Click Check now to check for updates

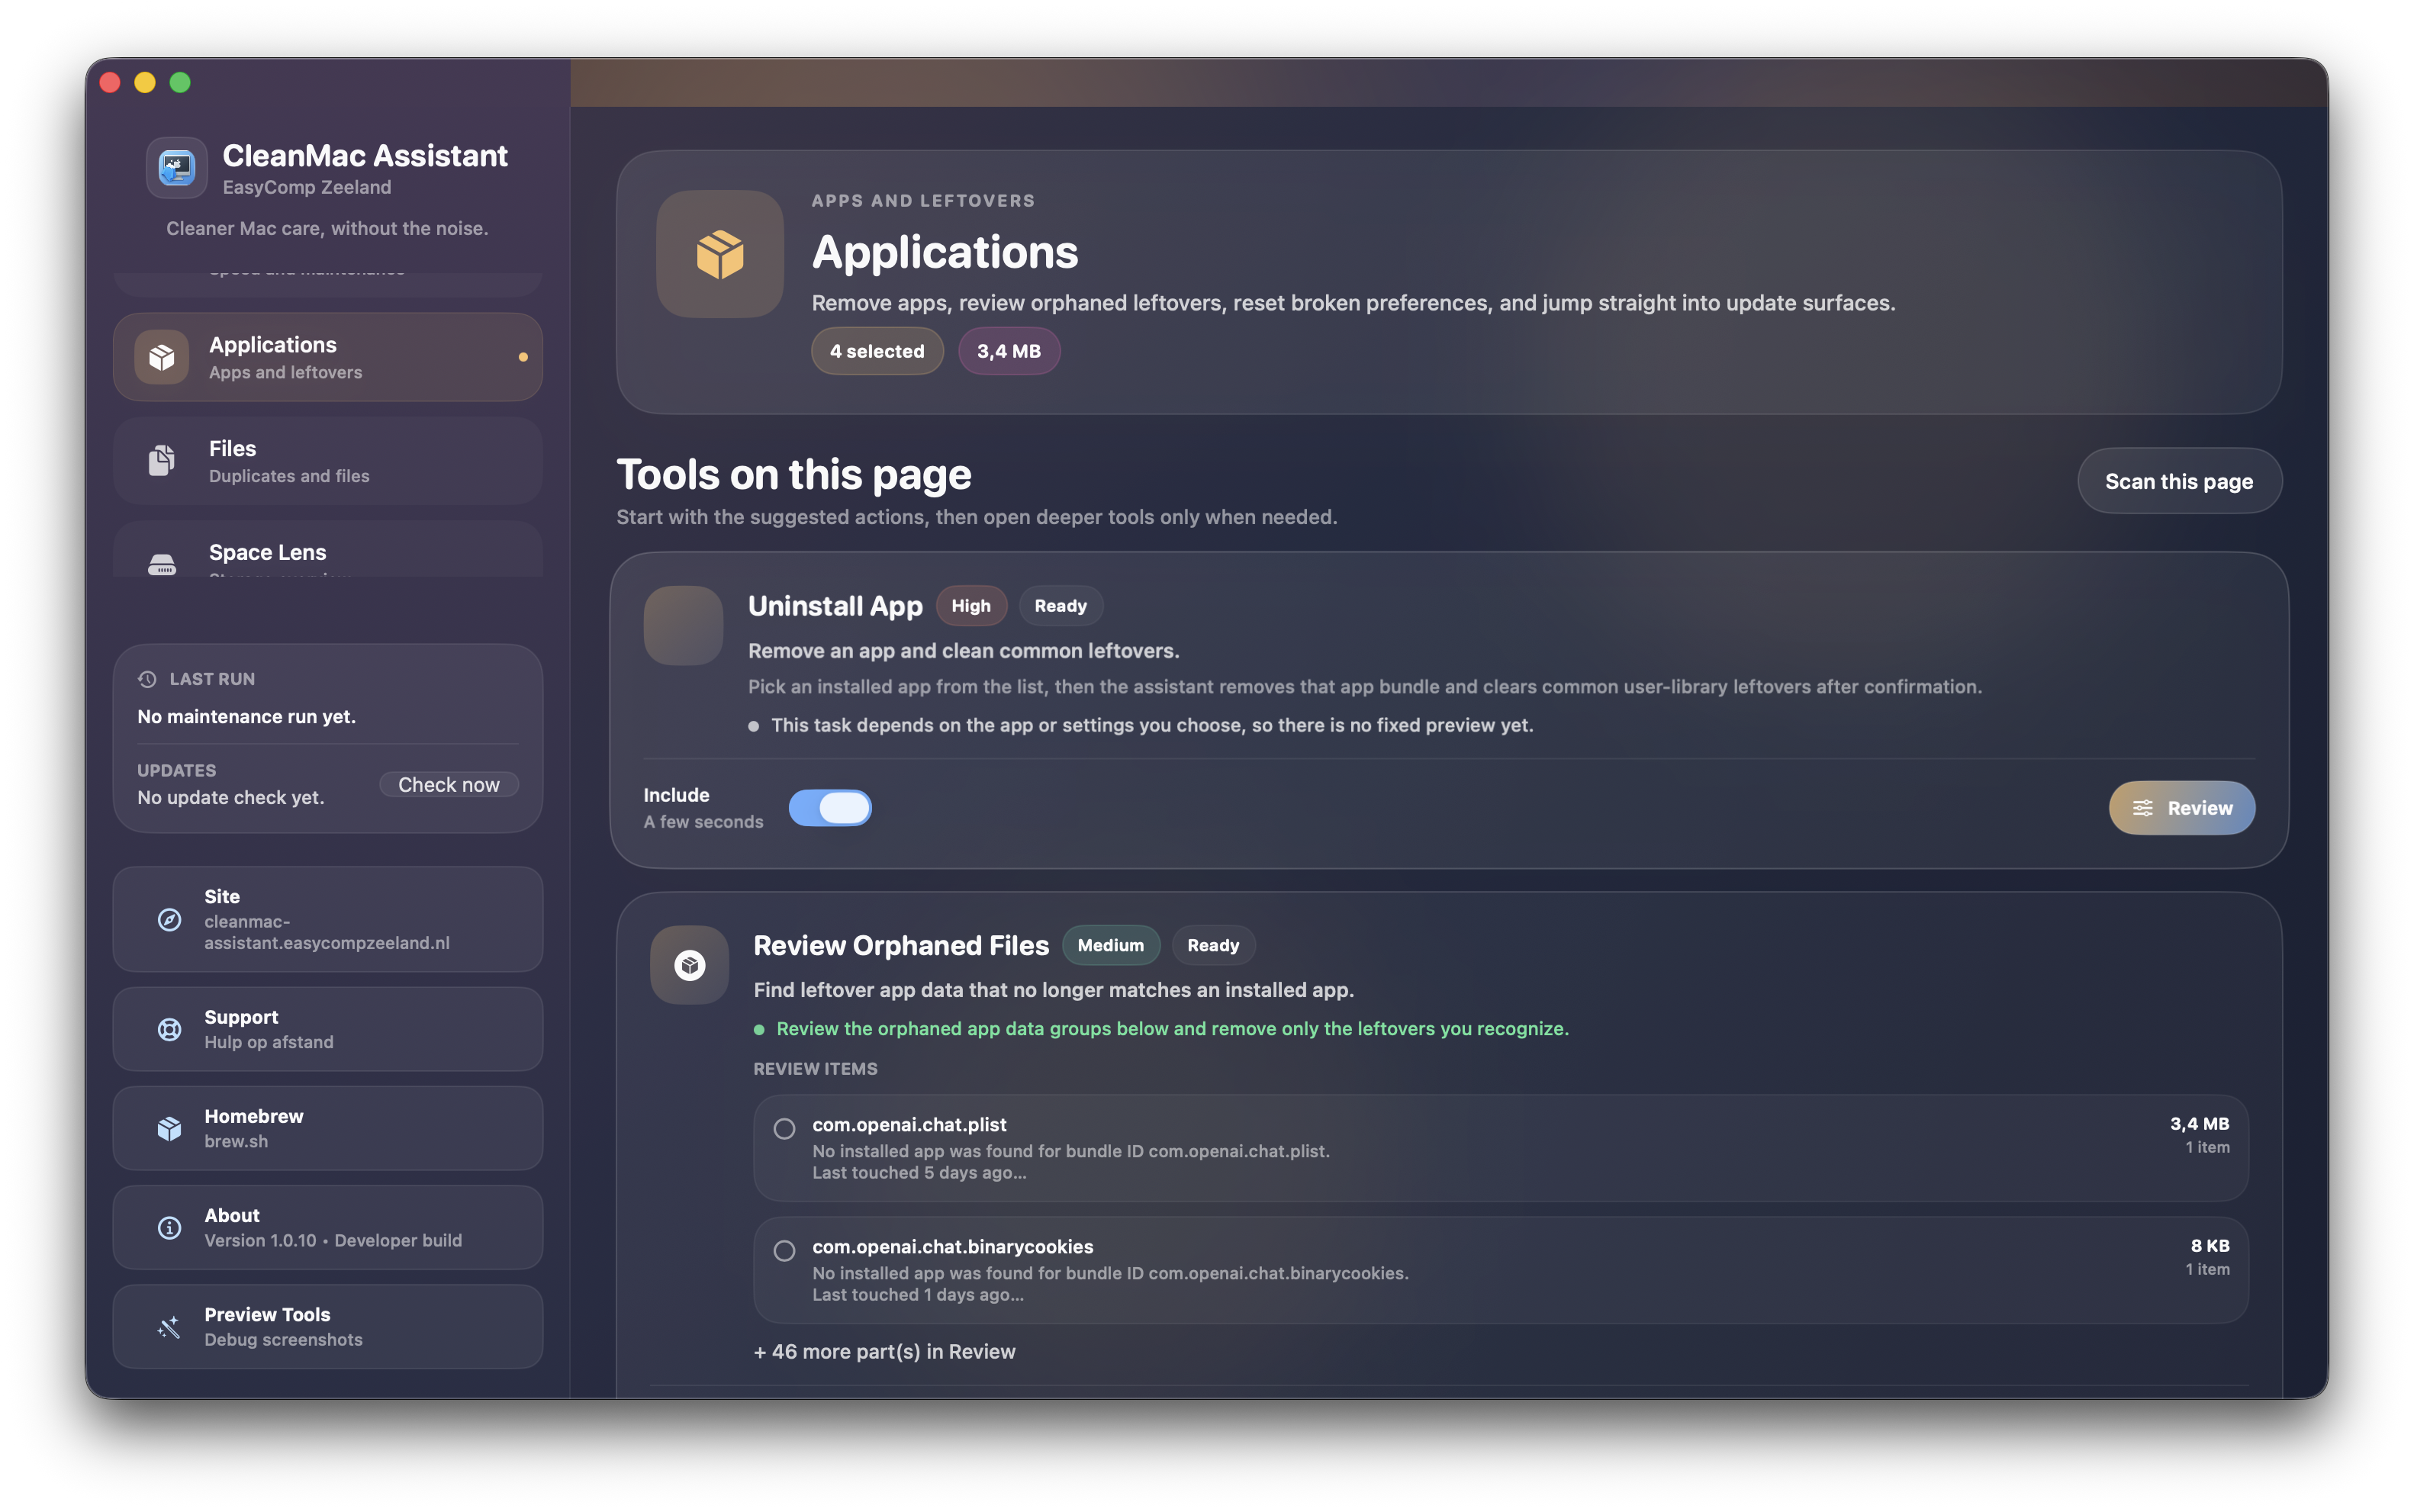pos(449,784)
